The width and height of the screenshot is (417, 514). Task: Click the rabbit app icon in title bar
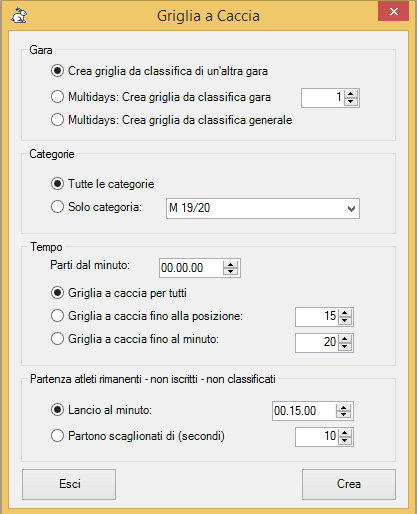pos(19,16)
